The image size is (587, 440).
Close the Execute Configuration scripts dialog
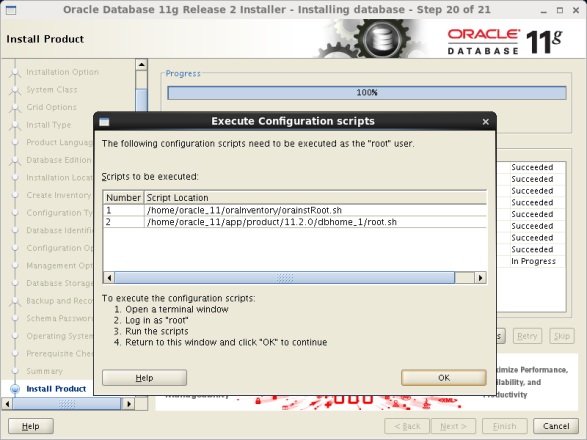pos(486,122)
